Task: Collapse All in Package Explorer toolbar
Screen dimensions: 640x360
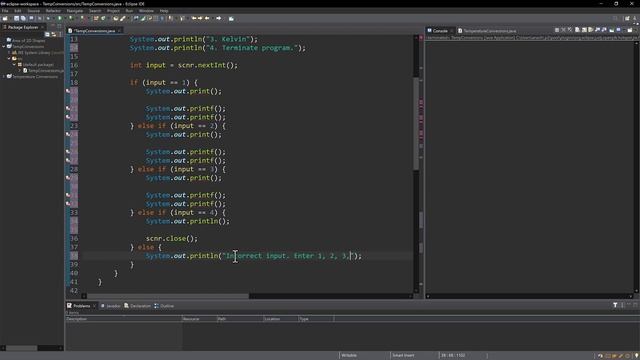Action: click(x=47, y=34)
